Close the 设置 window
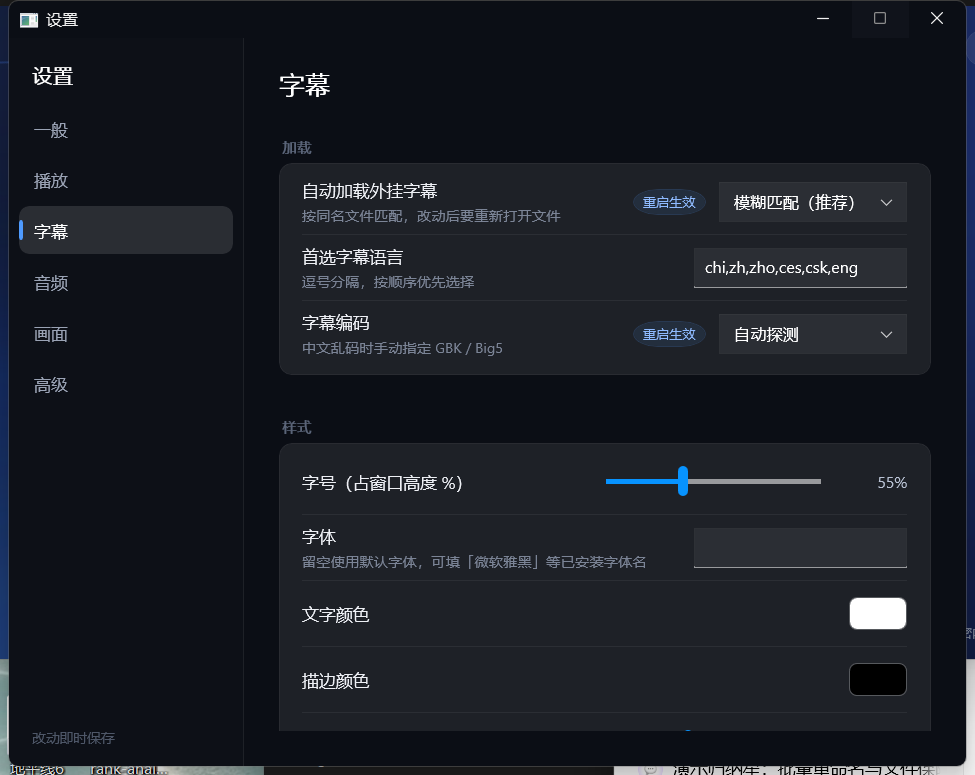 (x=936, y=19)
